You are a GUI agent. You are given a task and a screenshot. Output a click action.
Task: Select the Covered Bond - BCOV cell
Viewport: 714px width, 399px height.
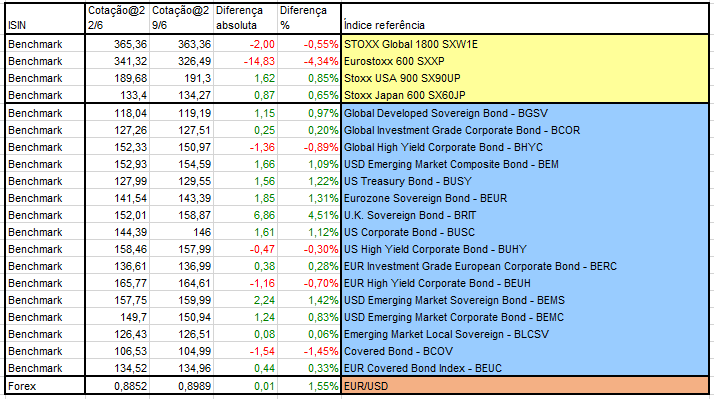525,351
